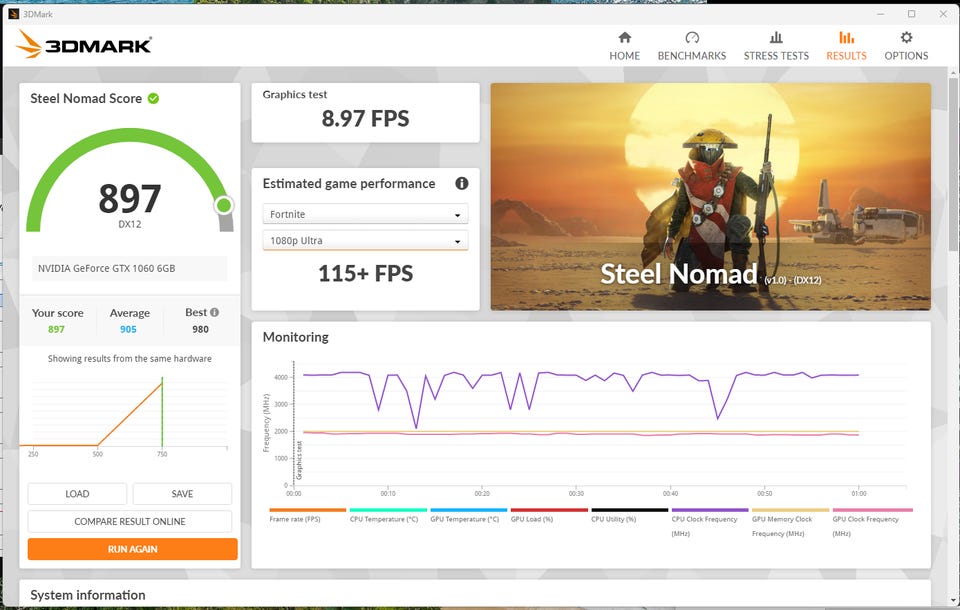Open the Fortnite game dropdown

point(366,214)
